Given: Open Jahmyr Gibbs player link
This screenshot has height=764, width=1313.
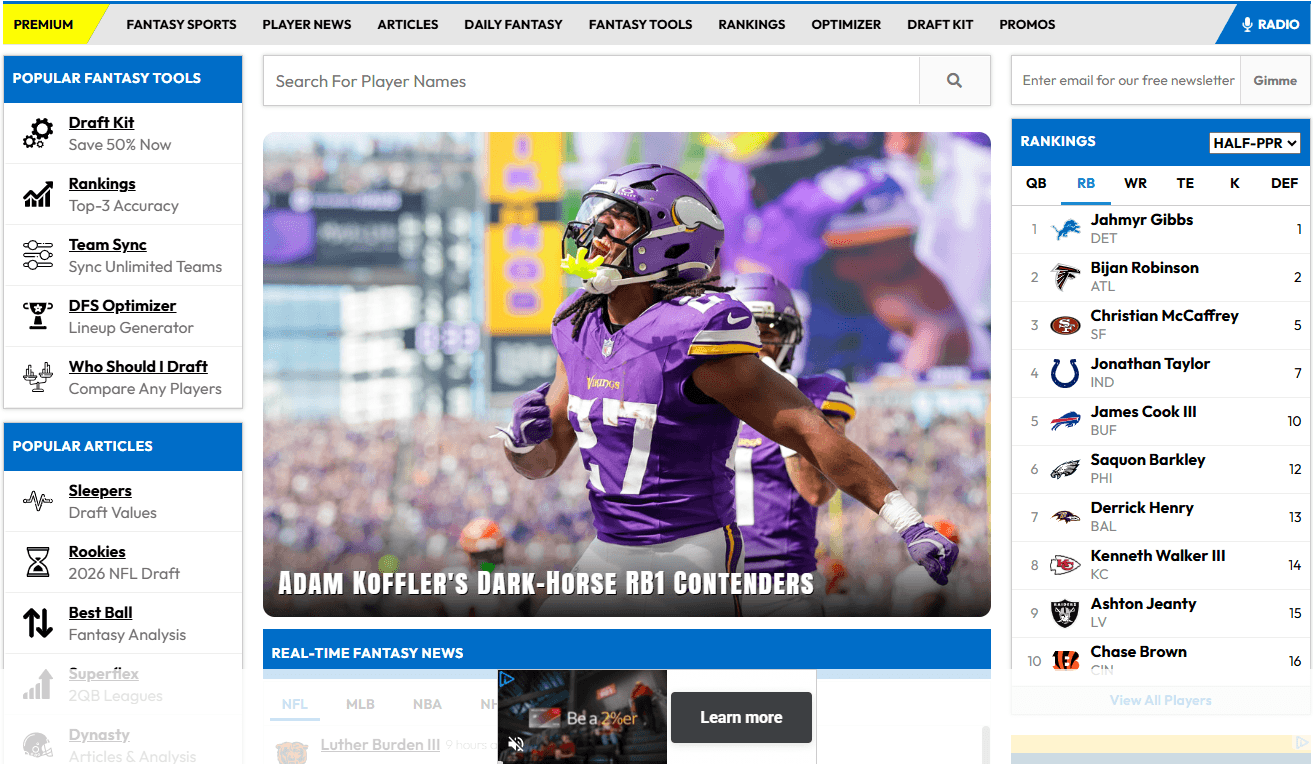Looking at the screenshot, I should point(1142,219).
